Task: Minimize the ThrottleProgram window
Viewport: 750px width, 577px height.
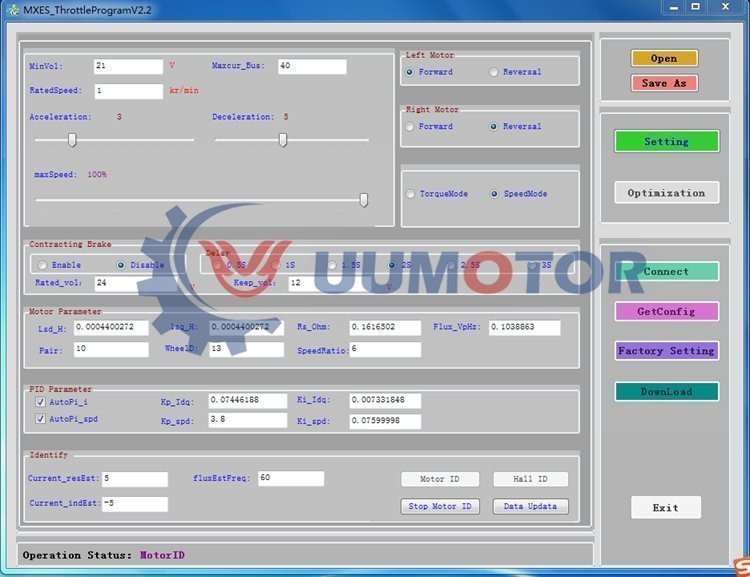Action: click(673, 7)
